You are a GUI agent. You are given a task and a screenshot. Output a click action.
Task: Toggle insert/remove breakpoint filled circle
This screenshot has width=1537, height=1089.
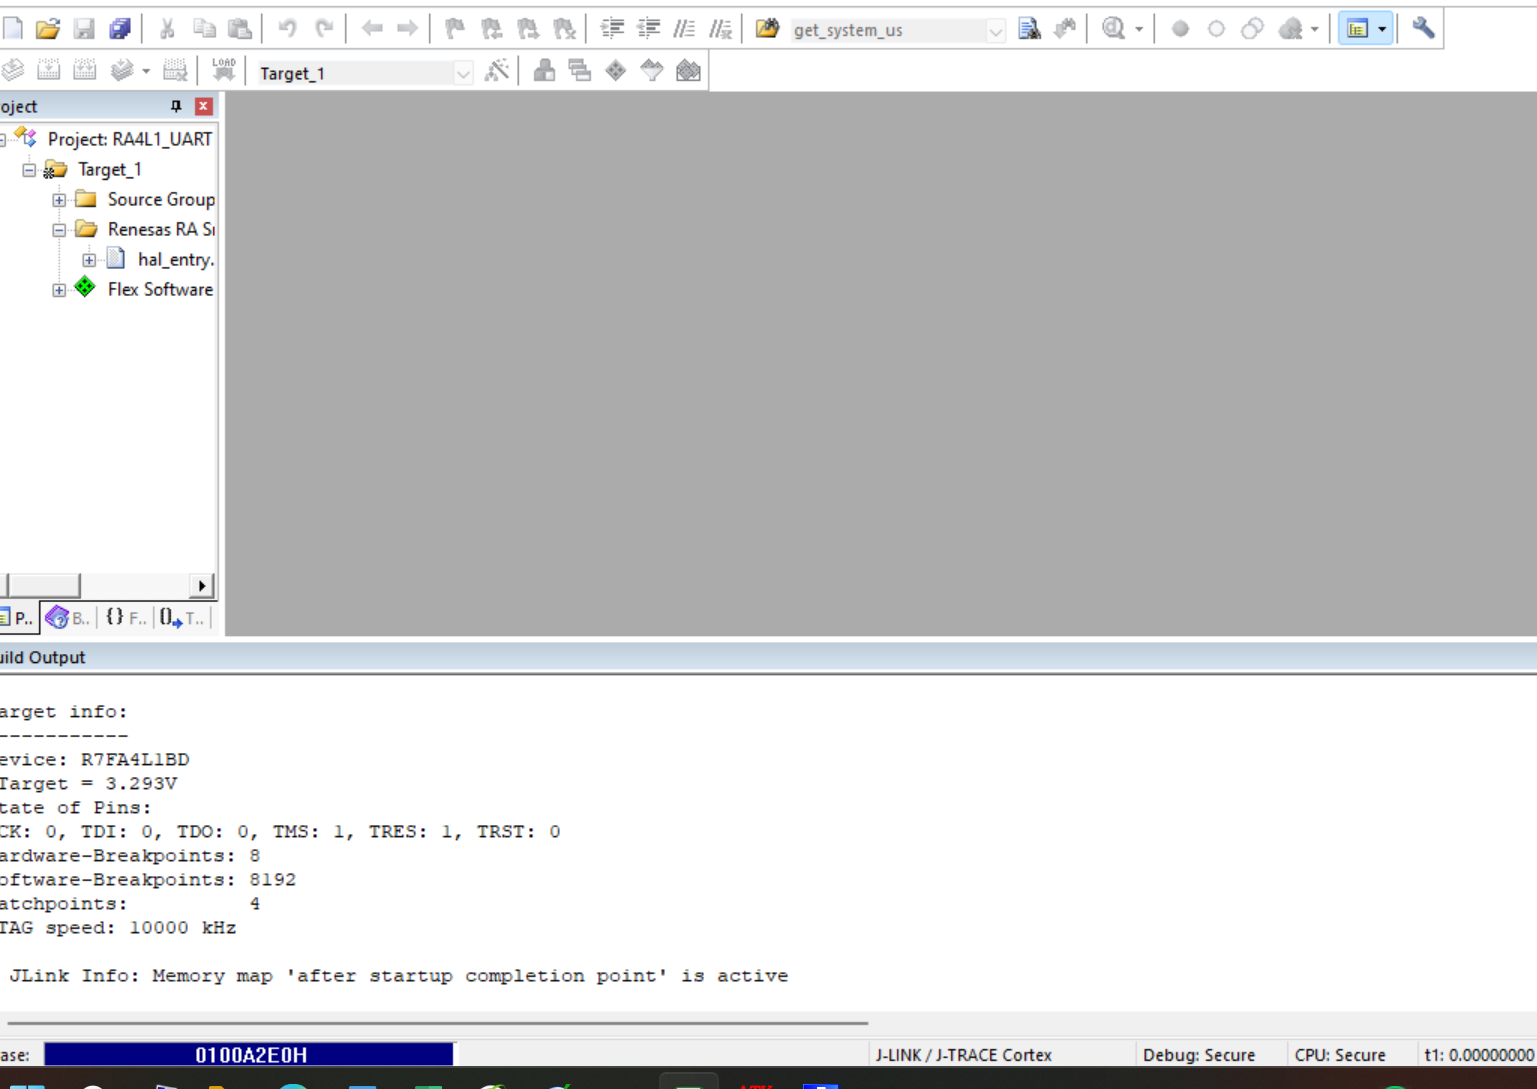point(1180,28)
